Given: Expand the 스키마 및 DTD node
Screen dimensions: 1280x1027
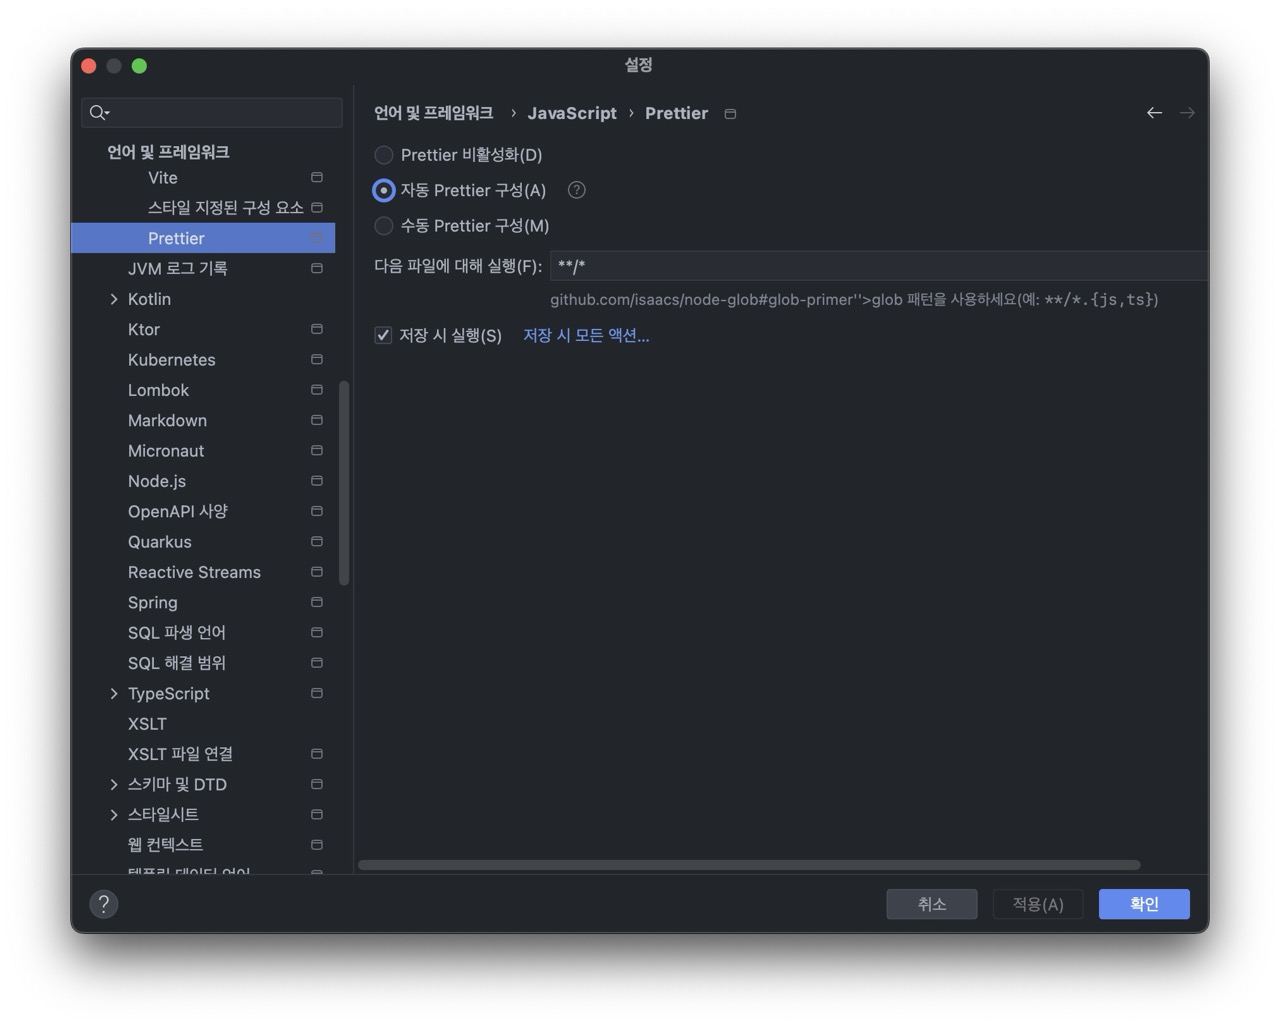Looking at the screenshot, I should coord(114,784).
